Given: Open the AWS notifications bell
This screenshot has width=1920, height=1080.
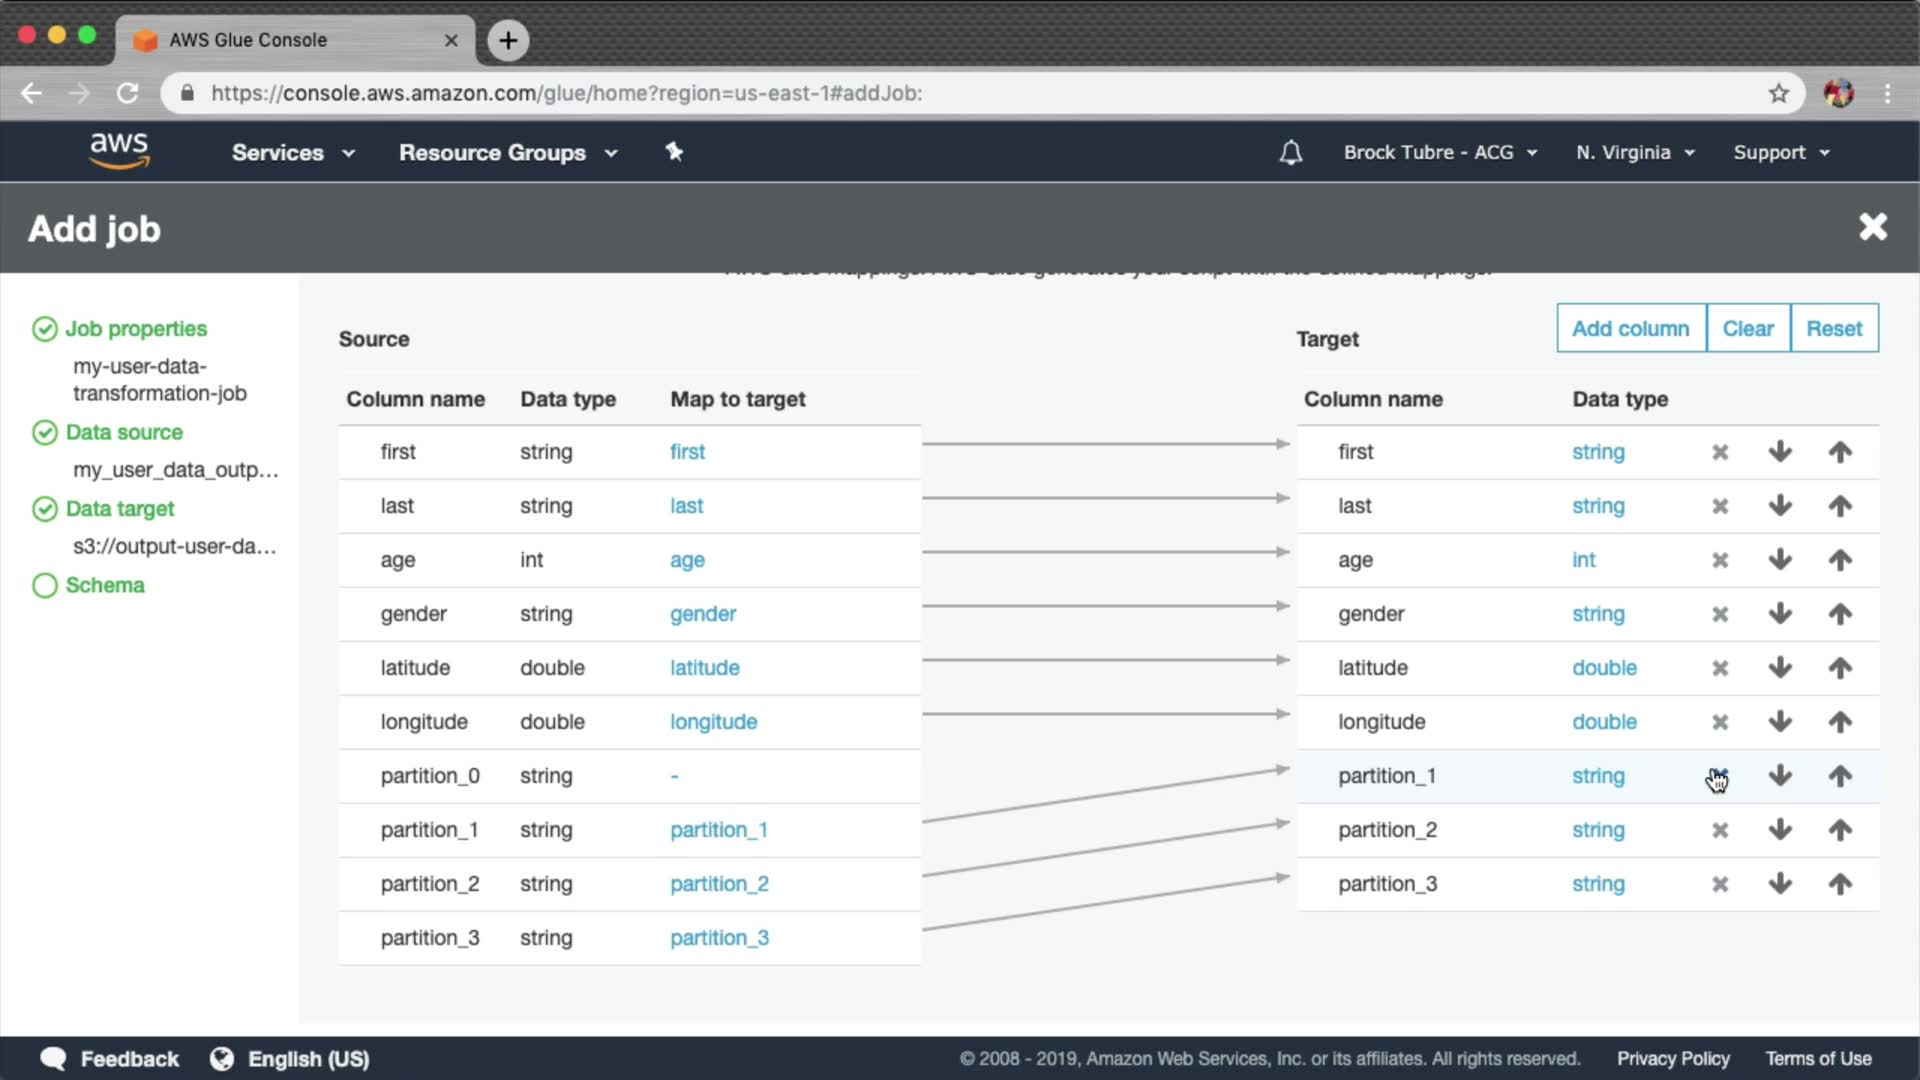Looking at the screenshot, I should click(x=1290, y=152).
